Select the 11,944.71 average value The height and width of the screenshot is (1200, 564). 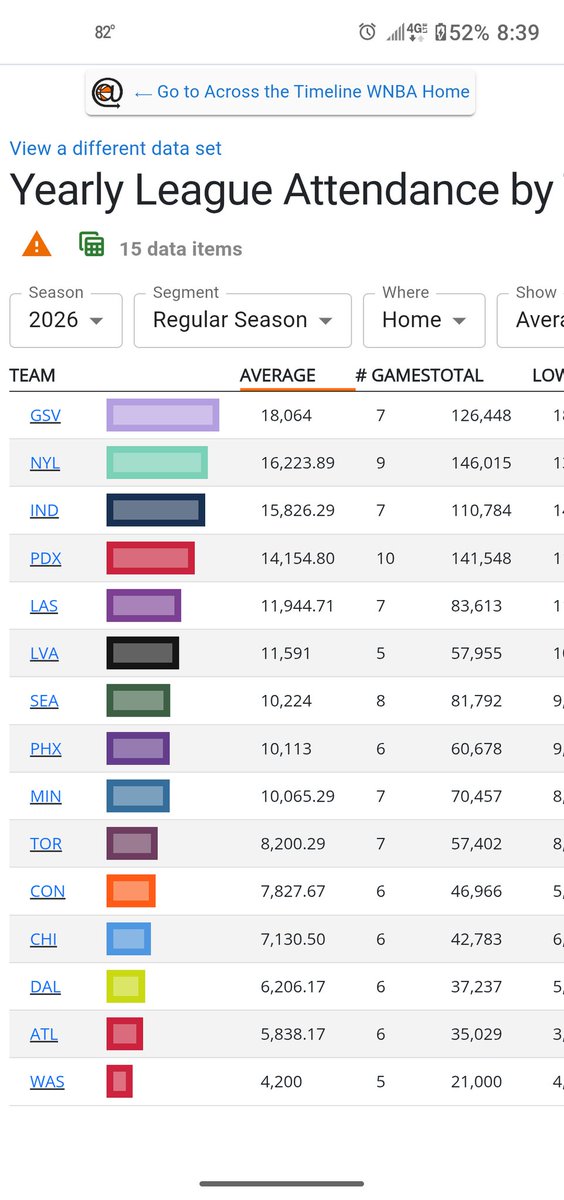(x=296, y=605)
